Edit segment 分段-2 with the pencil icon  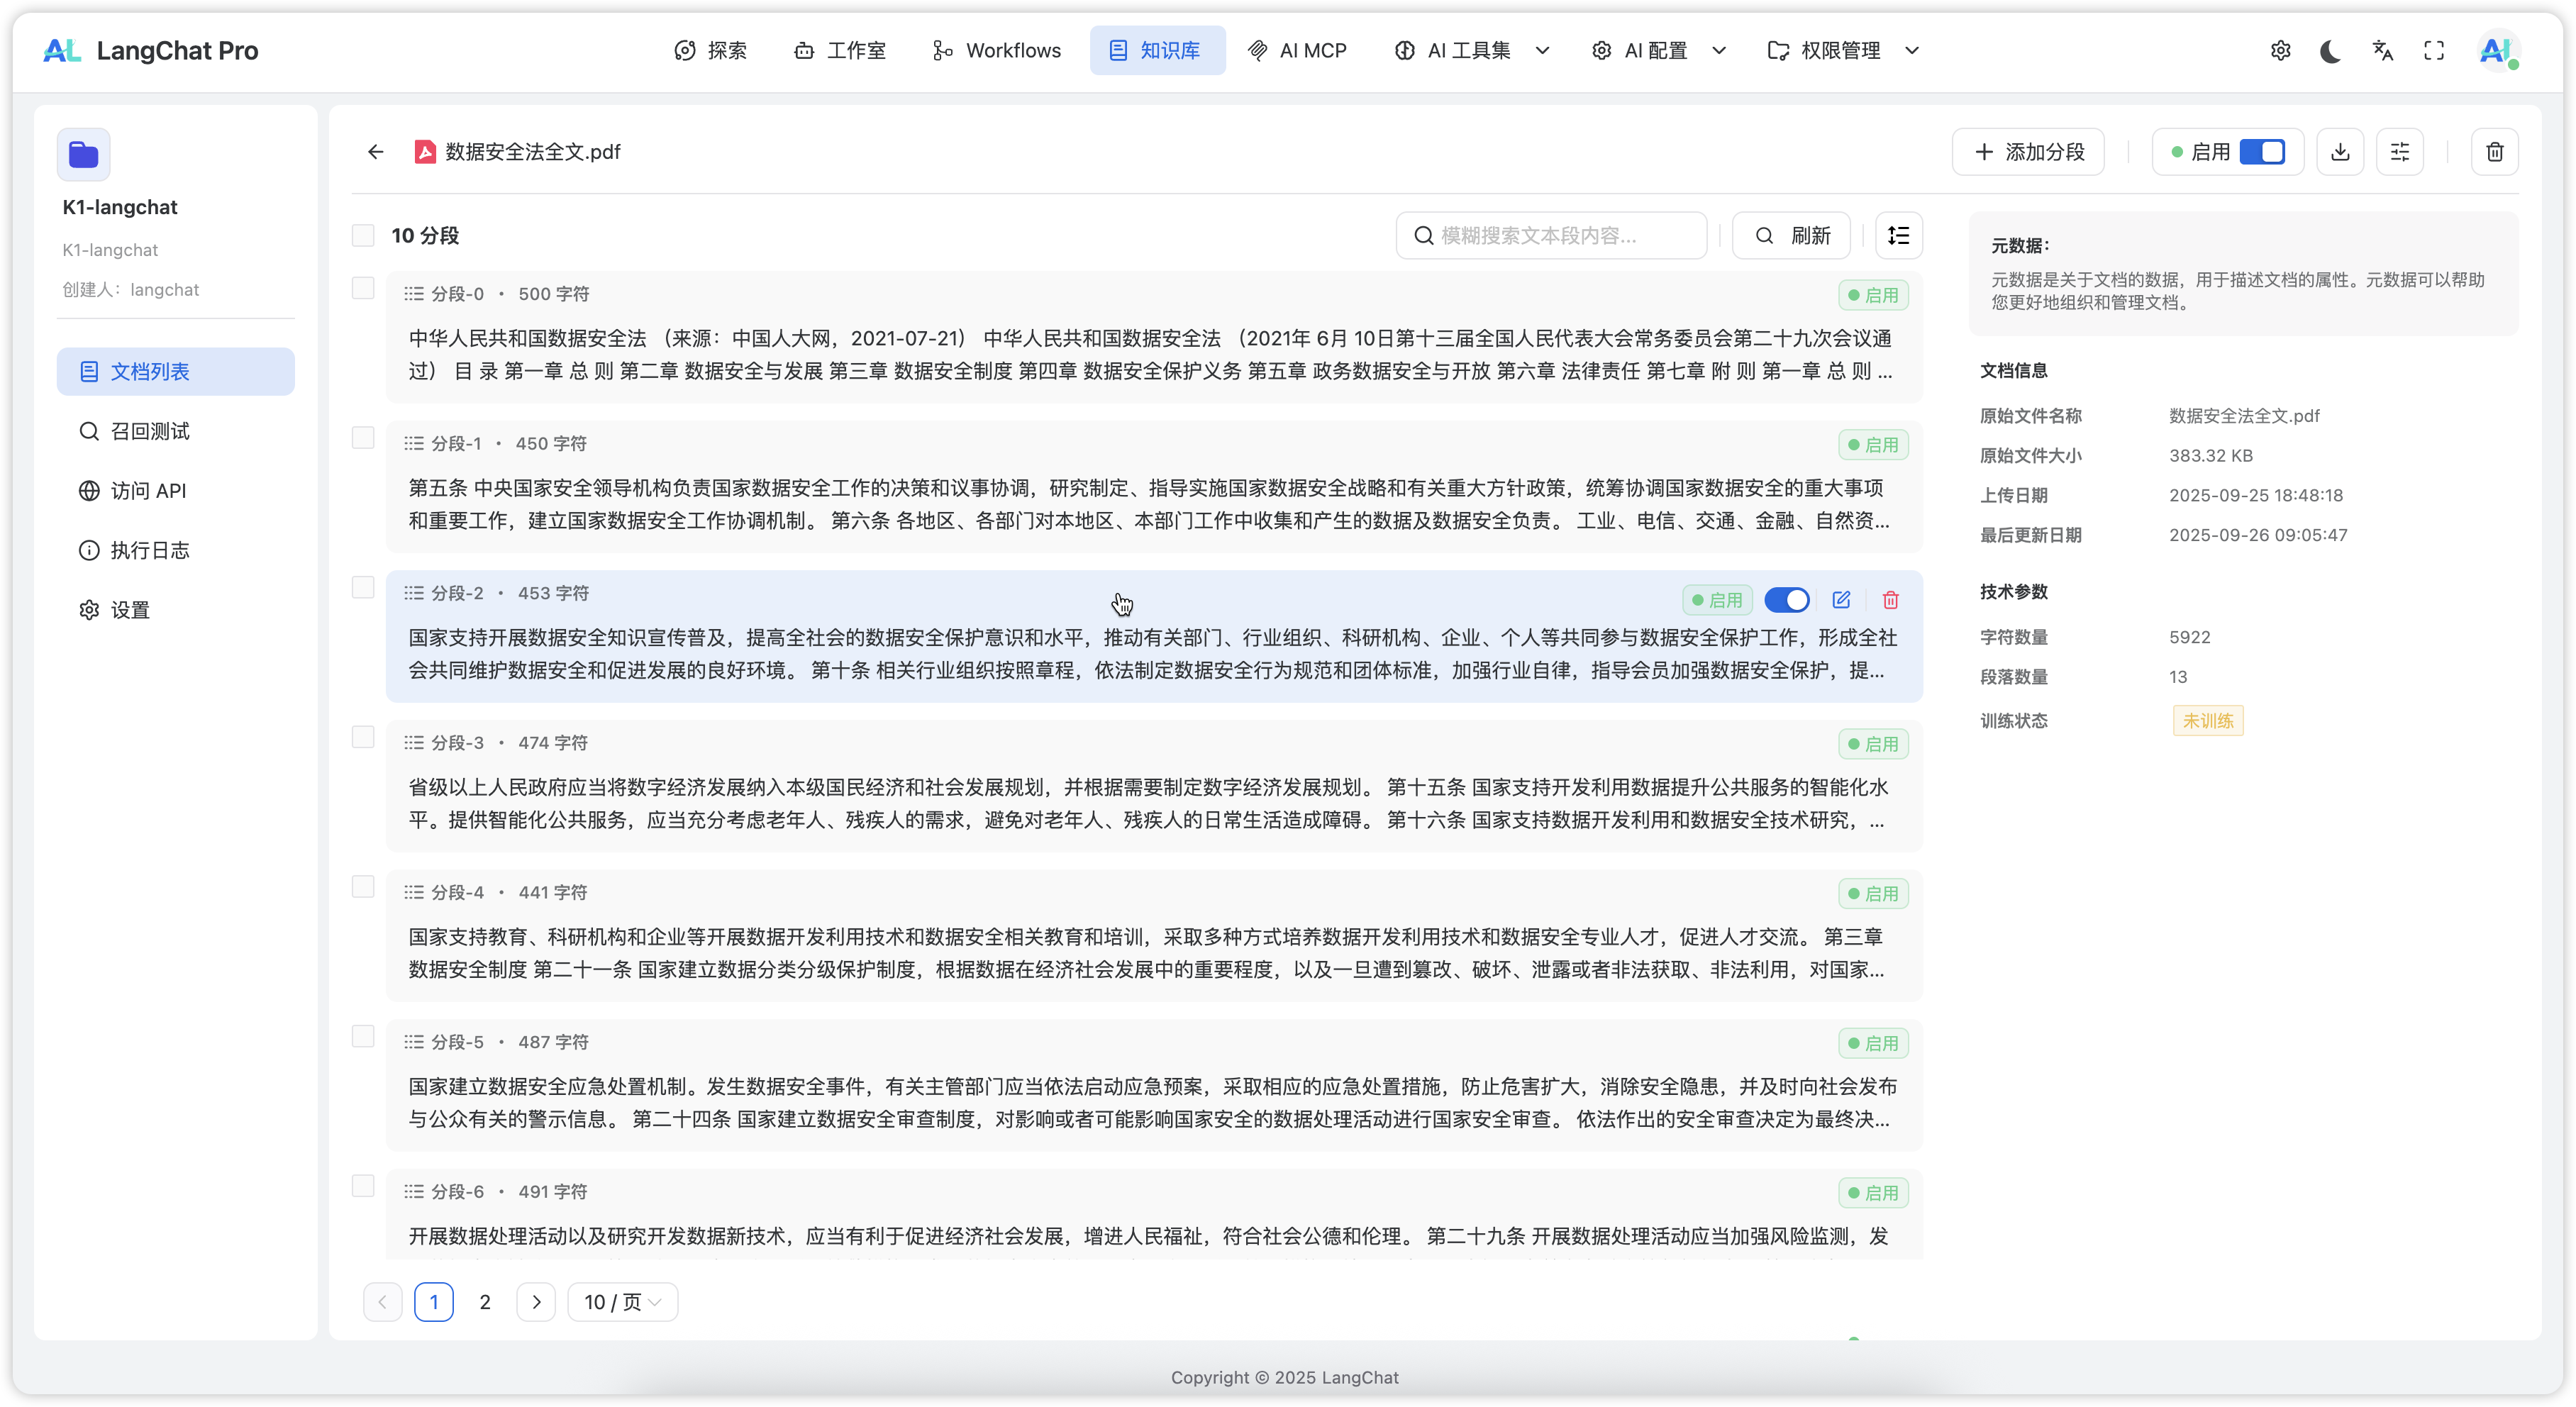1841,600
